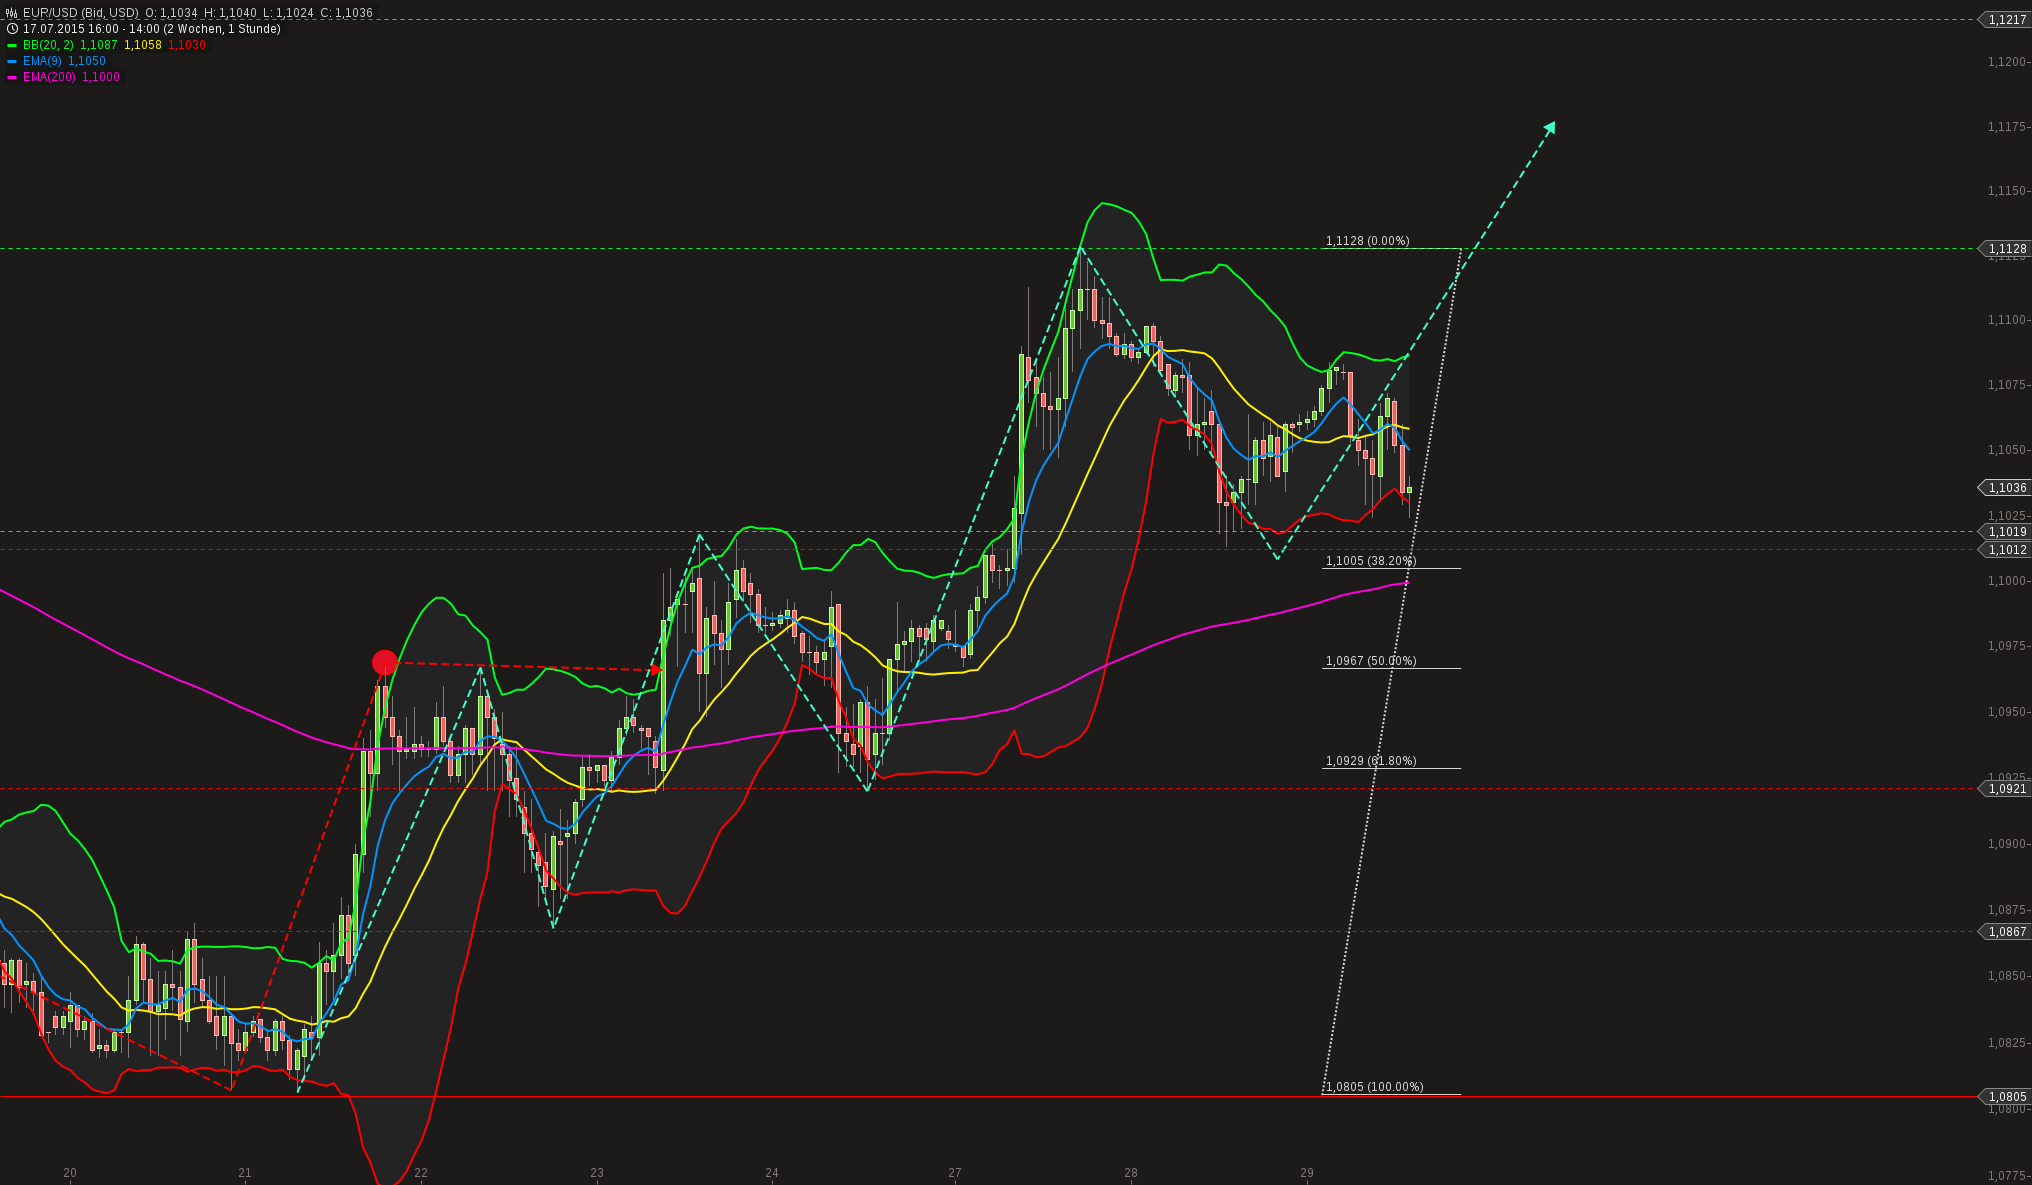Click the low value L: 1,1024
This screenshot has height=1185, width=2032.
(288, 13)
